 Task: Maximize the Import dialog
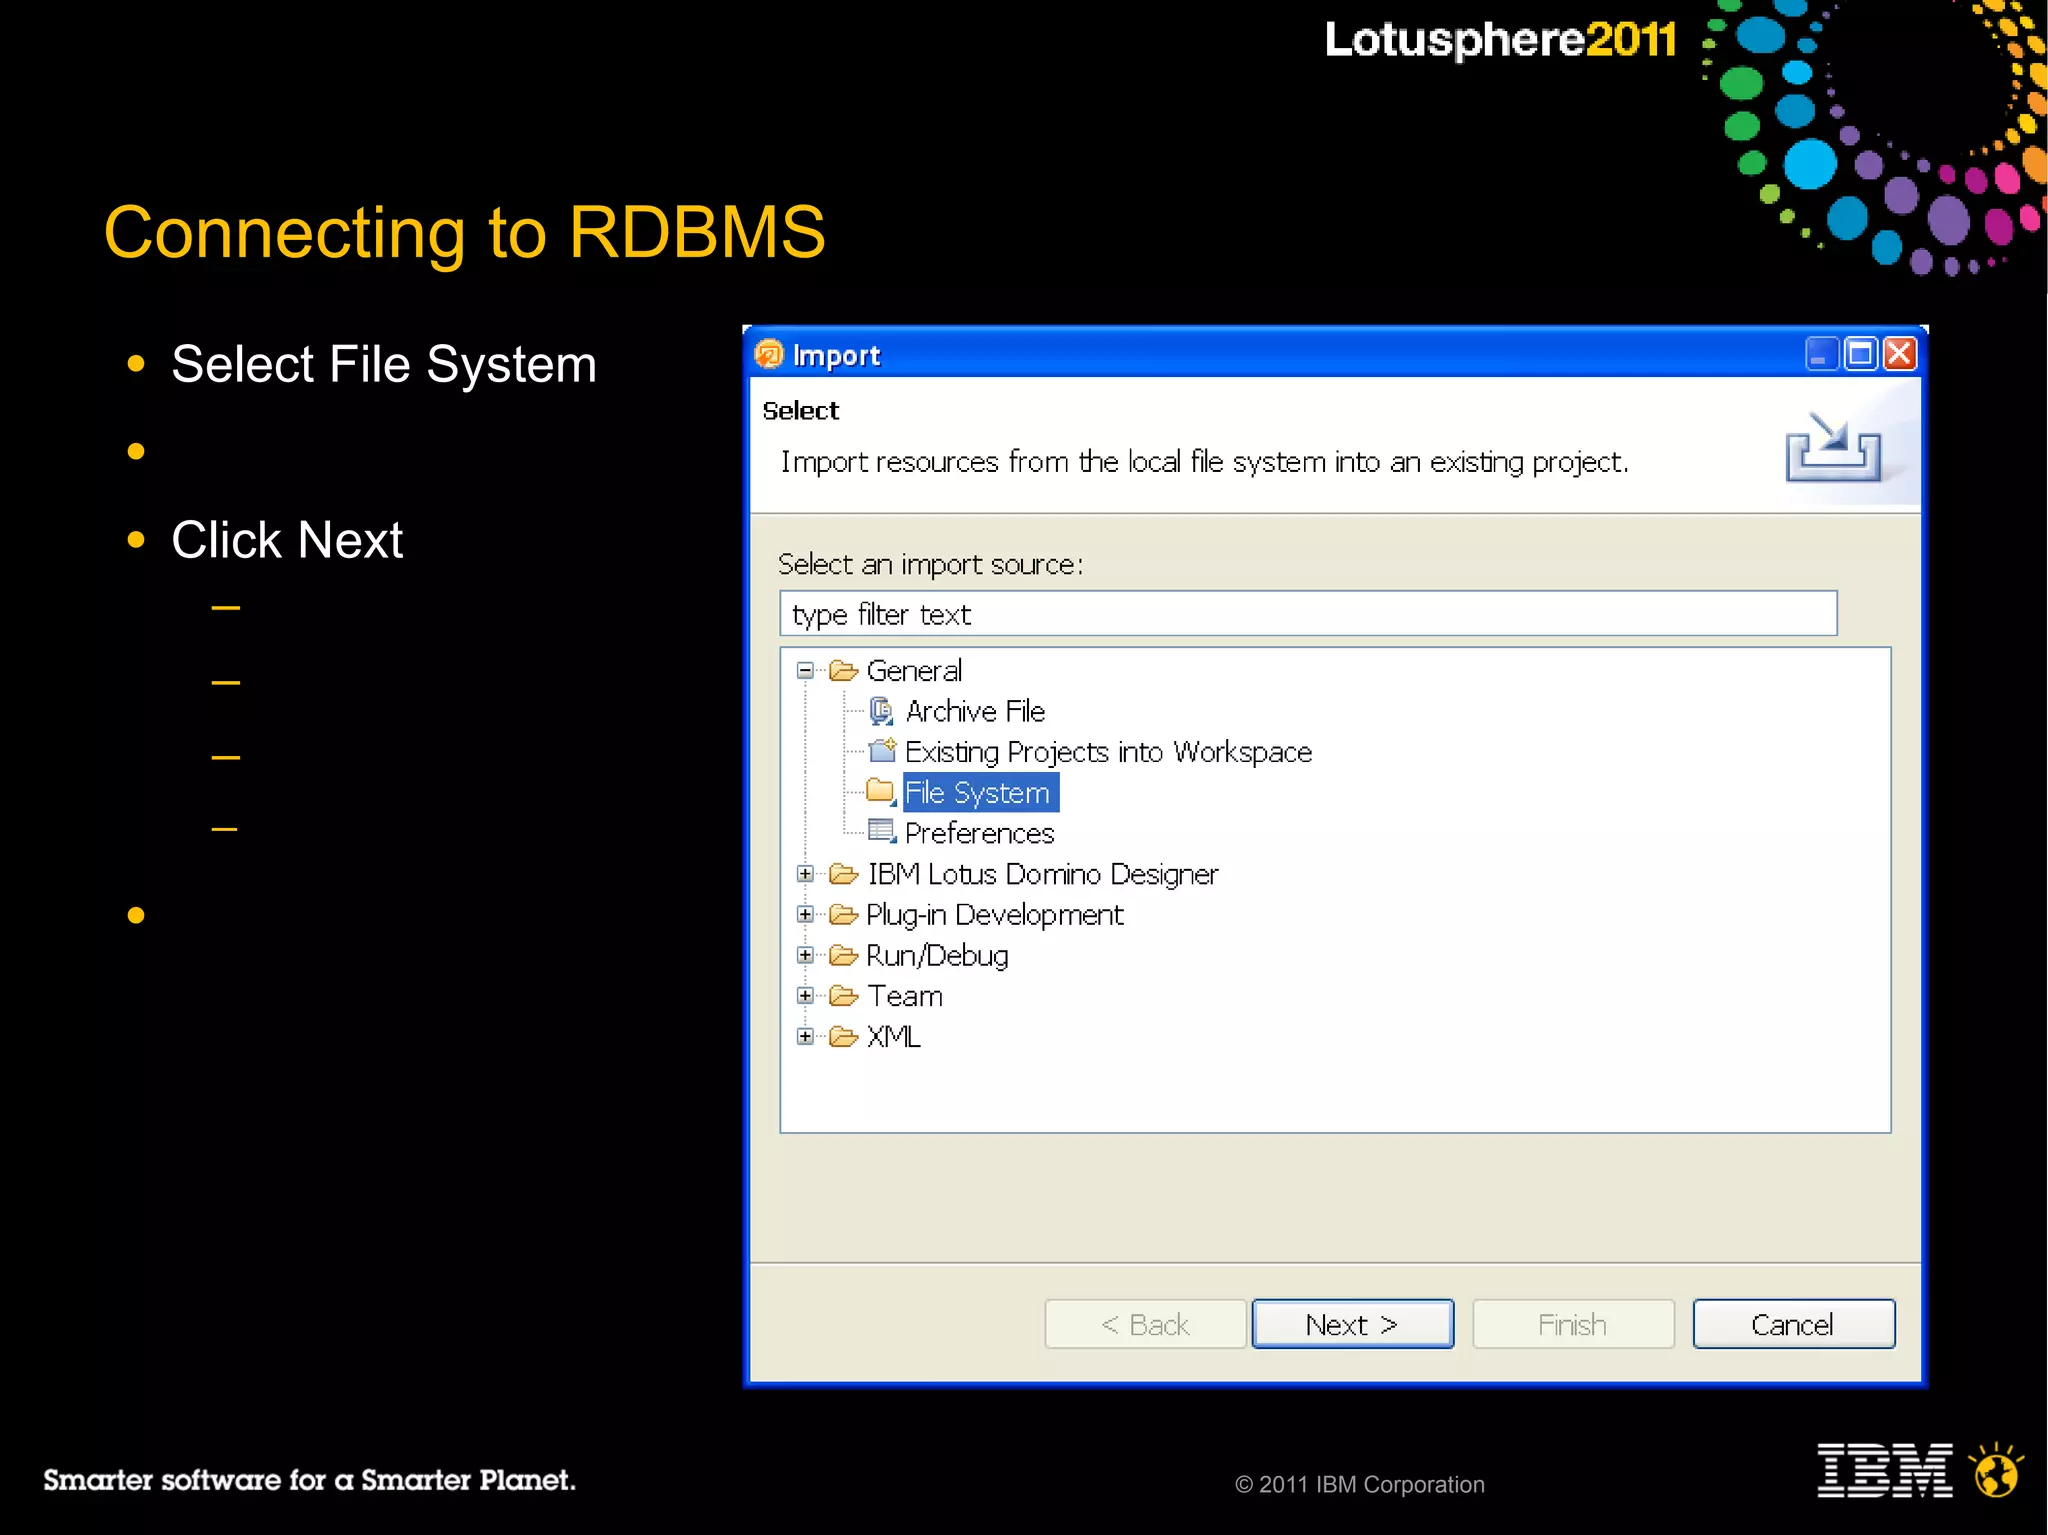pyautogui.click(x=1860, y=354)
